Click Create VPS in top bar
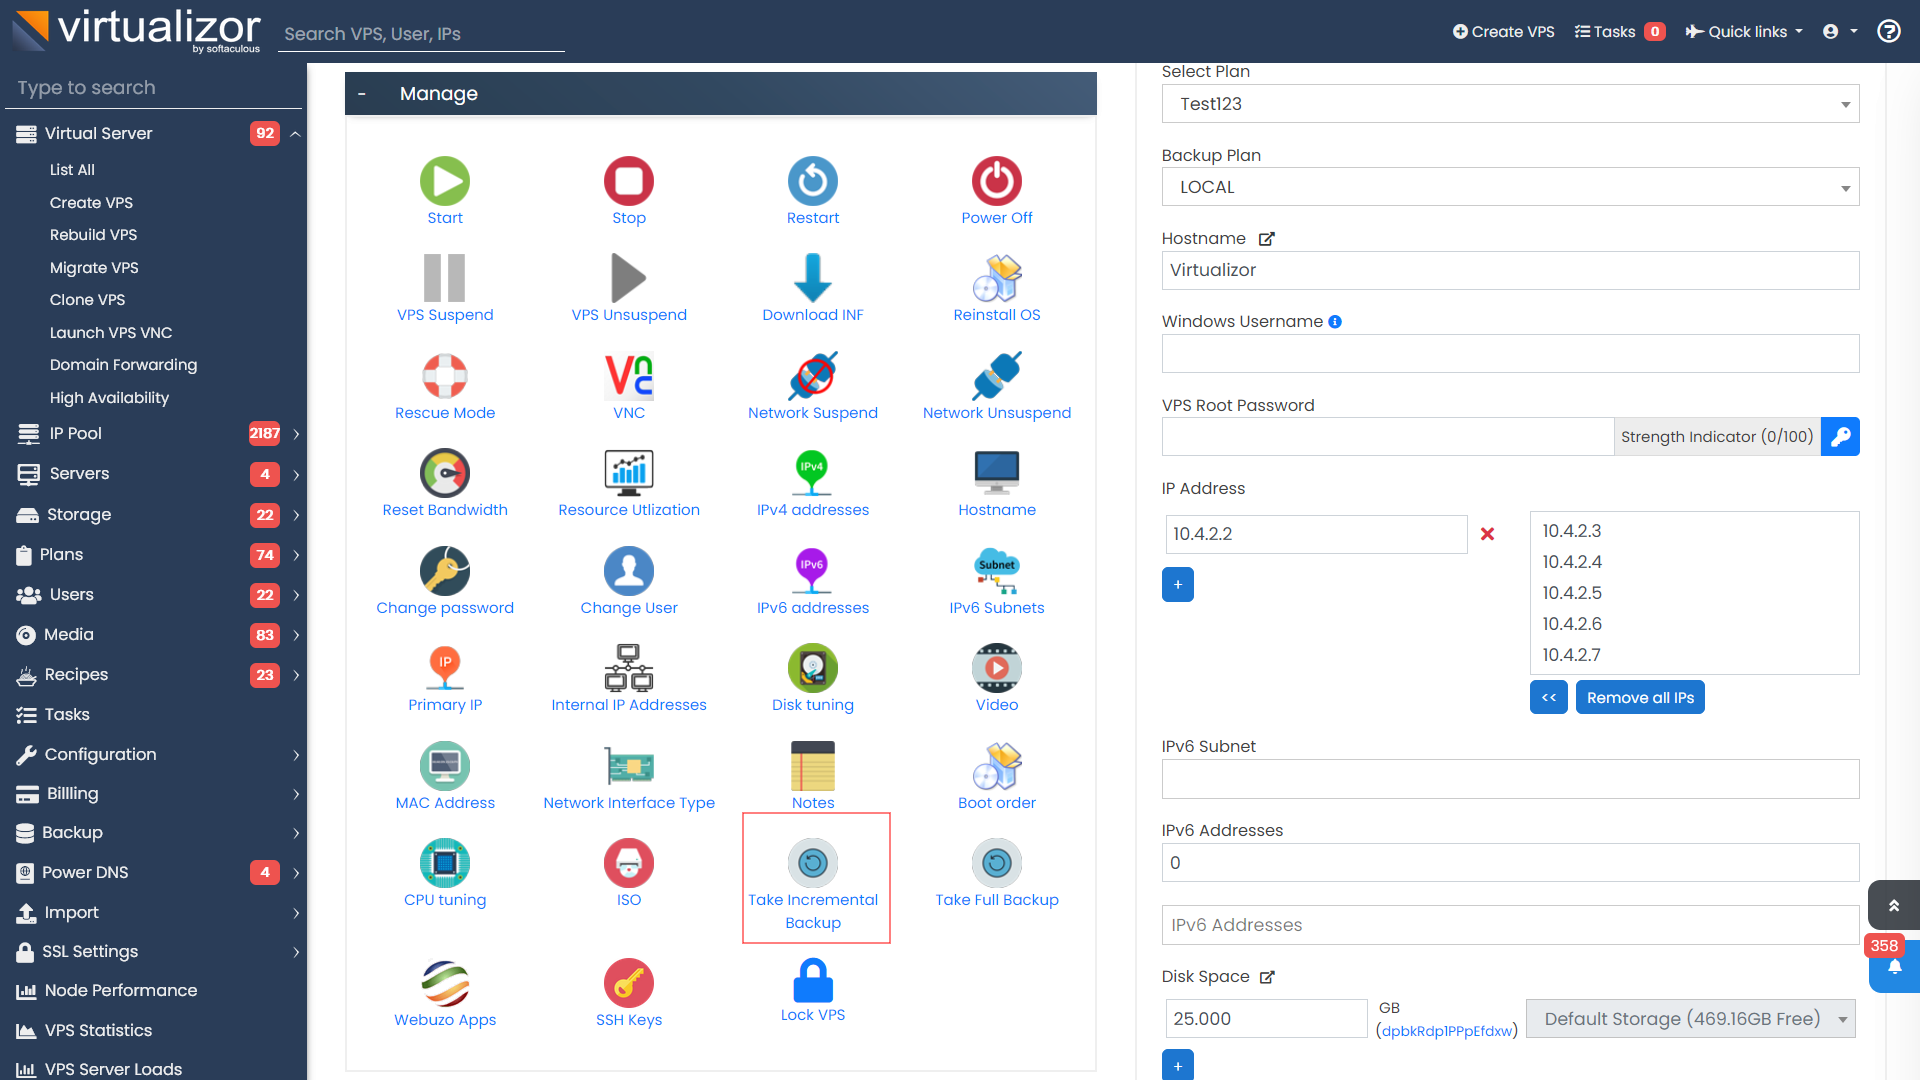Image resolution: width=1920 pixels, height=1080 pixels. 1503,32
